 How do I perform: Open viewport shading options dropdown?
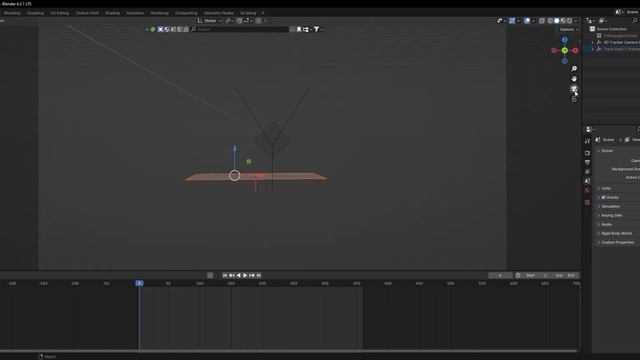[576, 21]
